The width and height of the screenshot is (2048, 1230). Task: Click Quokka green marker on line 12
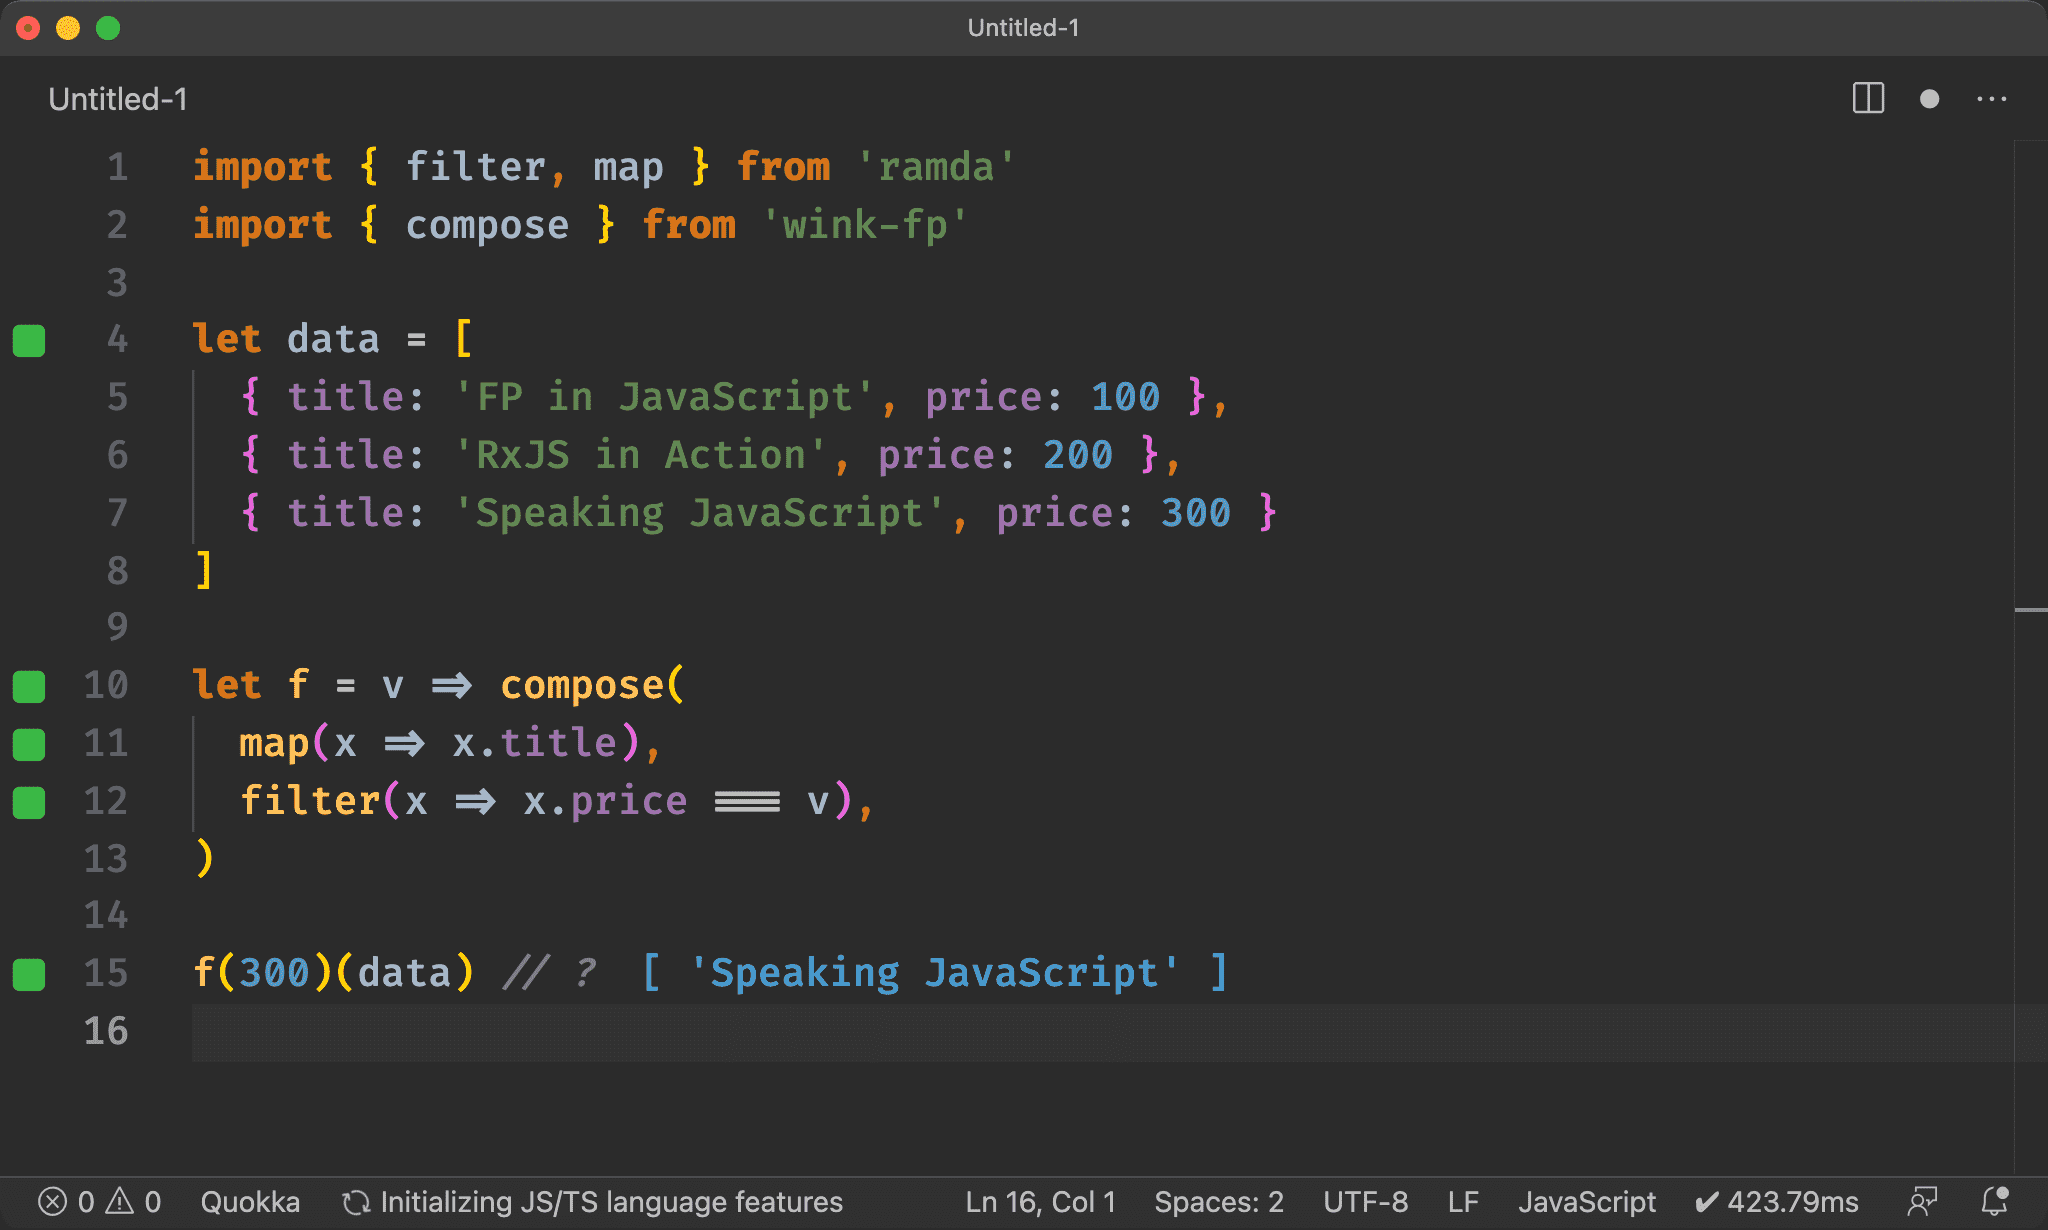29,803
